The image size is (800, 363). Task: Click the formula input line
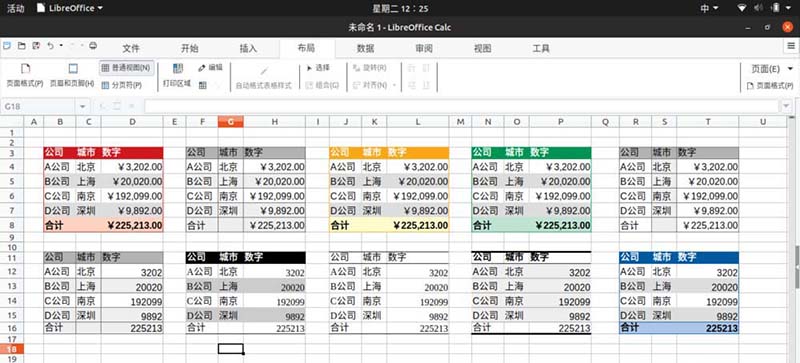[462, 106]
